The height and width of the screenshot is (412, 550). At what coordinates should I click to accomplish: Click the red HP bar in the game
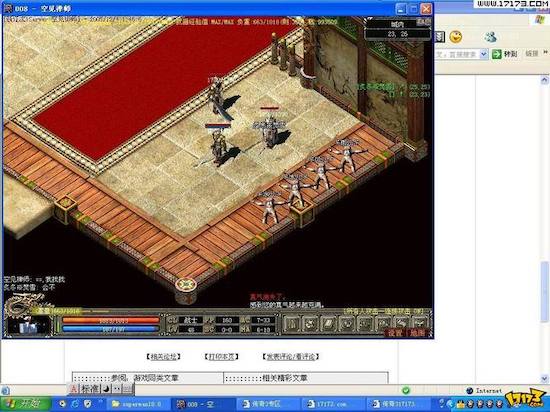point(111,320)
